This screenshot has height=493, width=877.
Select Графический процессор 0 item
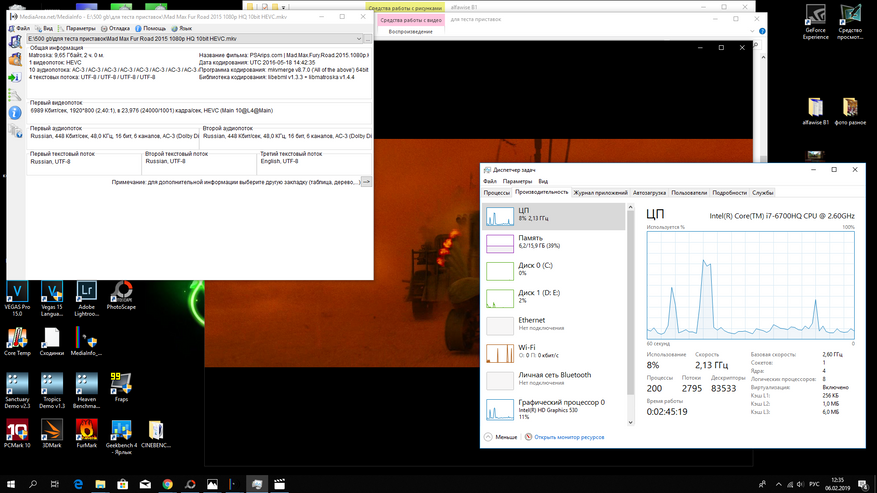coord(554,409)
